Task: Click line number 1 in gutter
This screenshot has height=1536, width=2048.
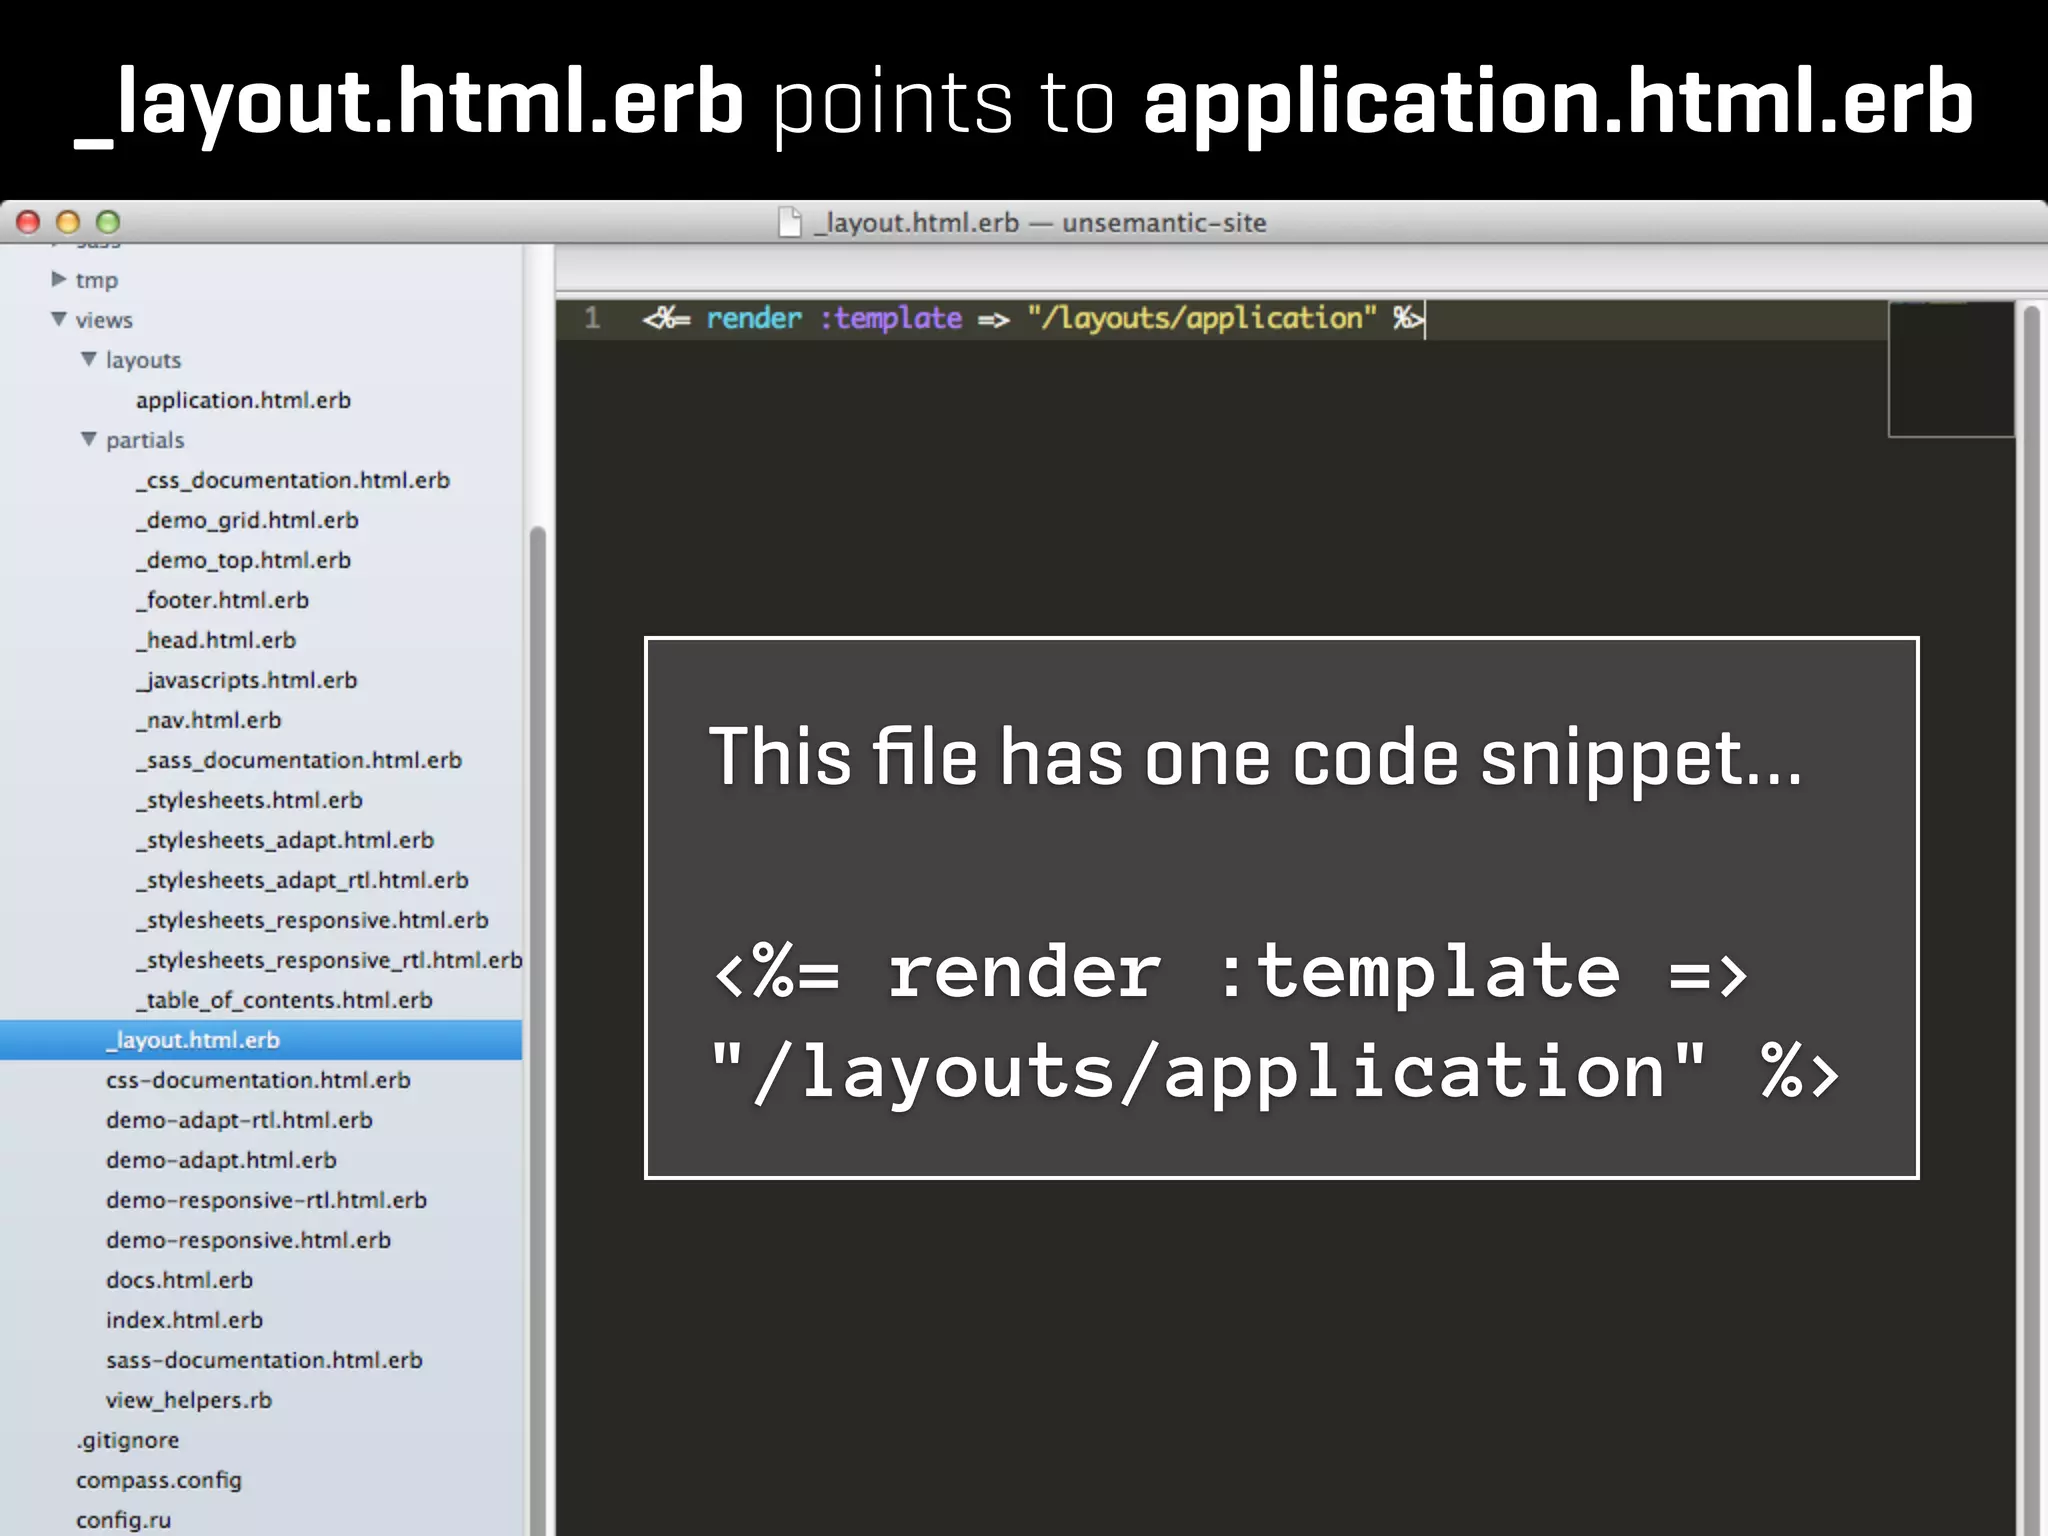Action: tap(592, 318)
